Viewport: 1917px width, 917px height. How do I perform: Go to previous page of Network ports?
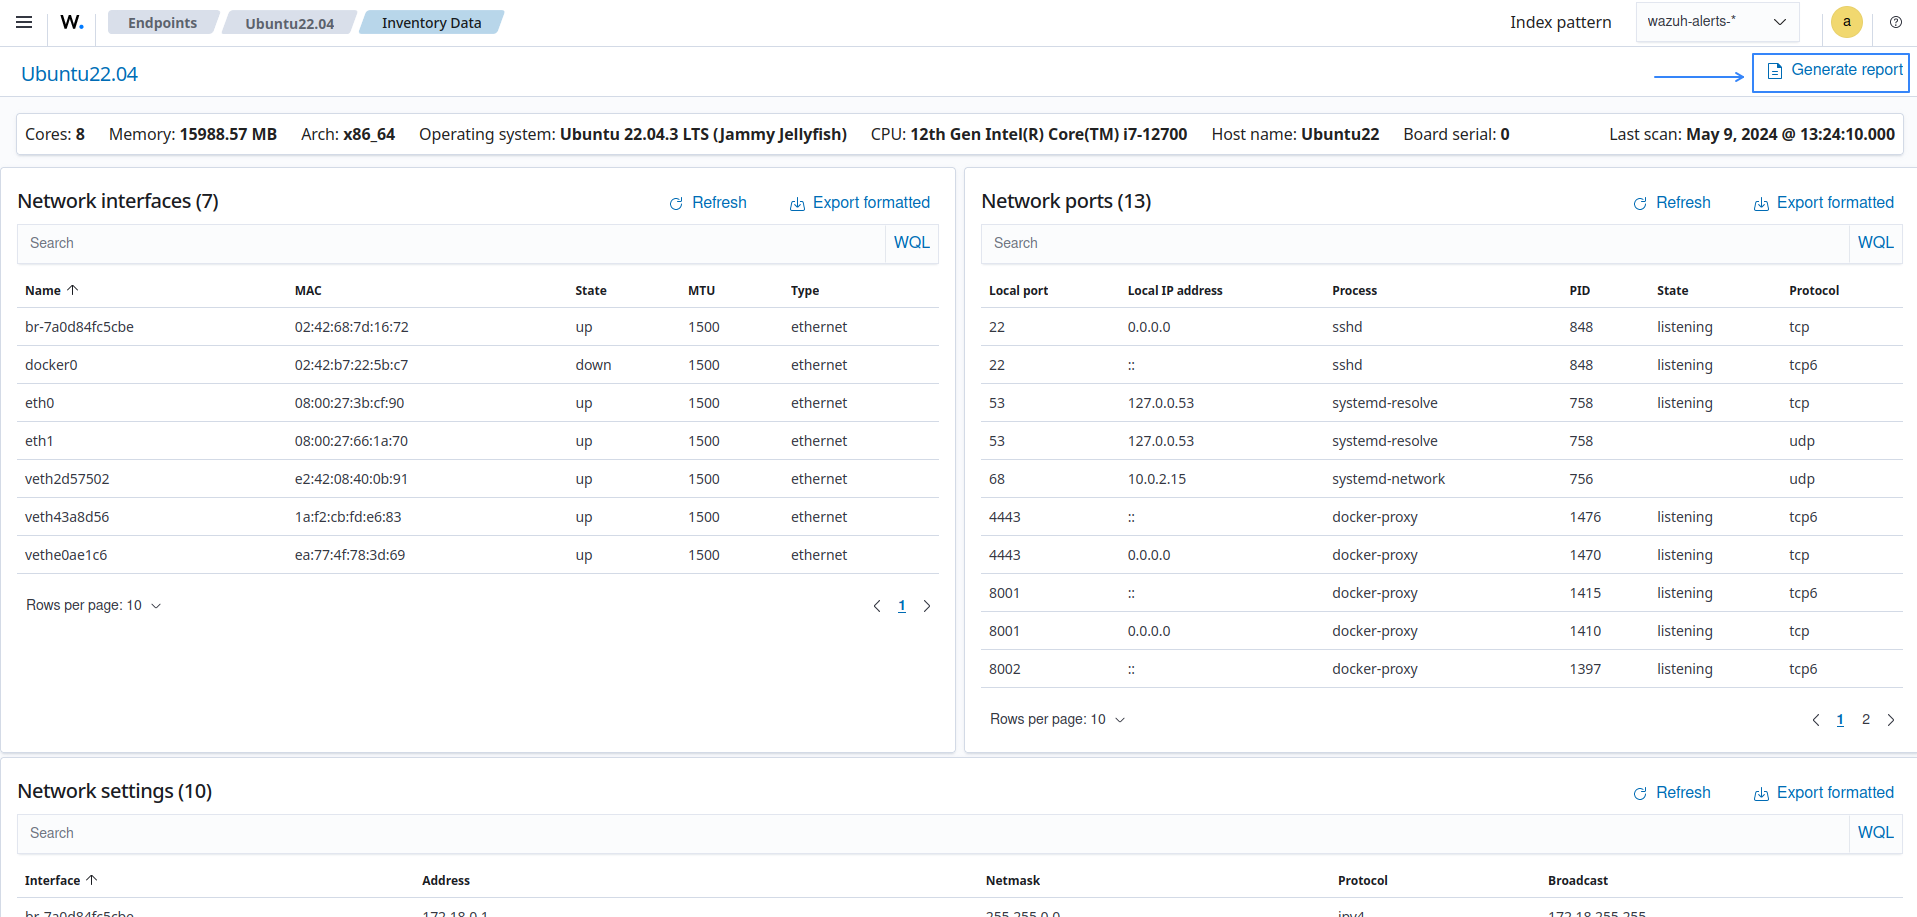(1816, 720)
